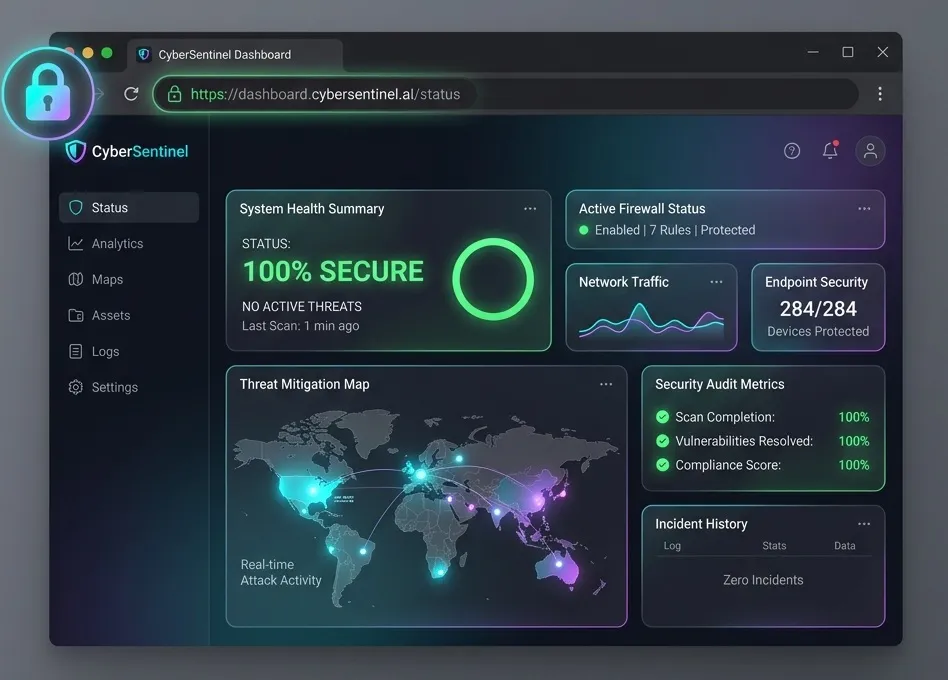The width and height of the screenshot is (948, 680).
Task: Maximize the browser window
Action: (848, 52)
